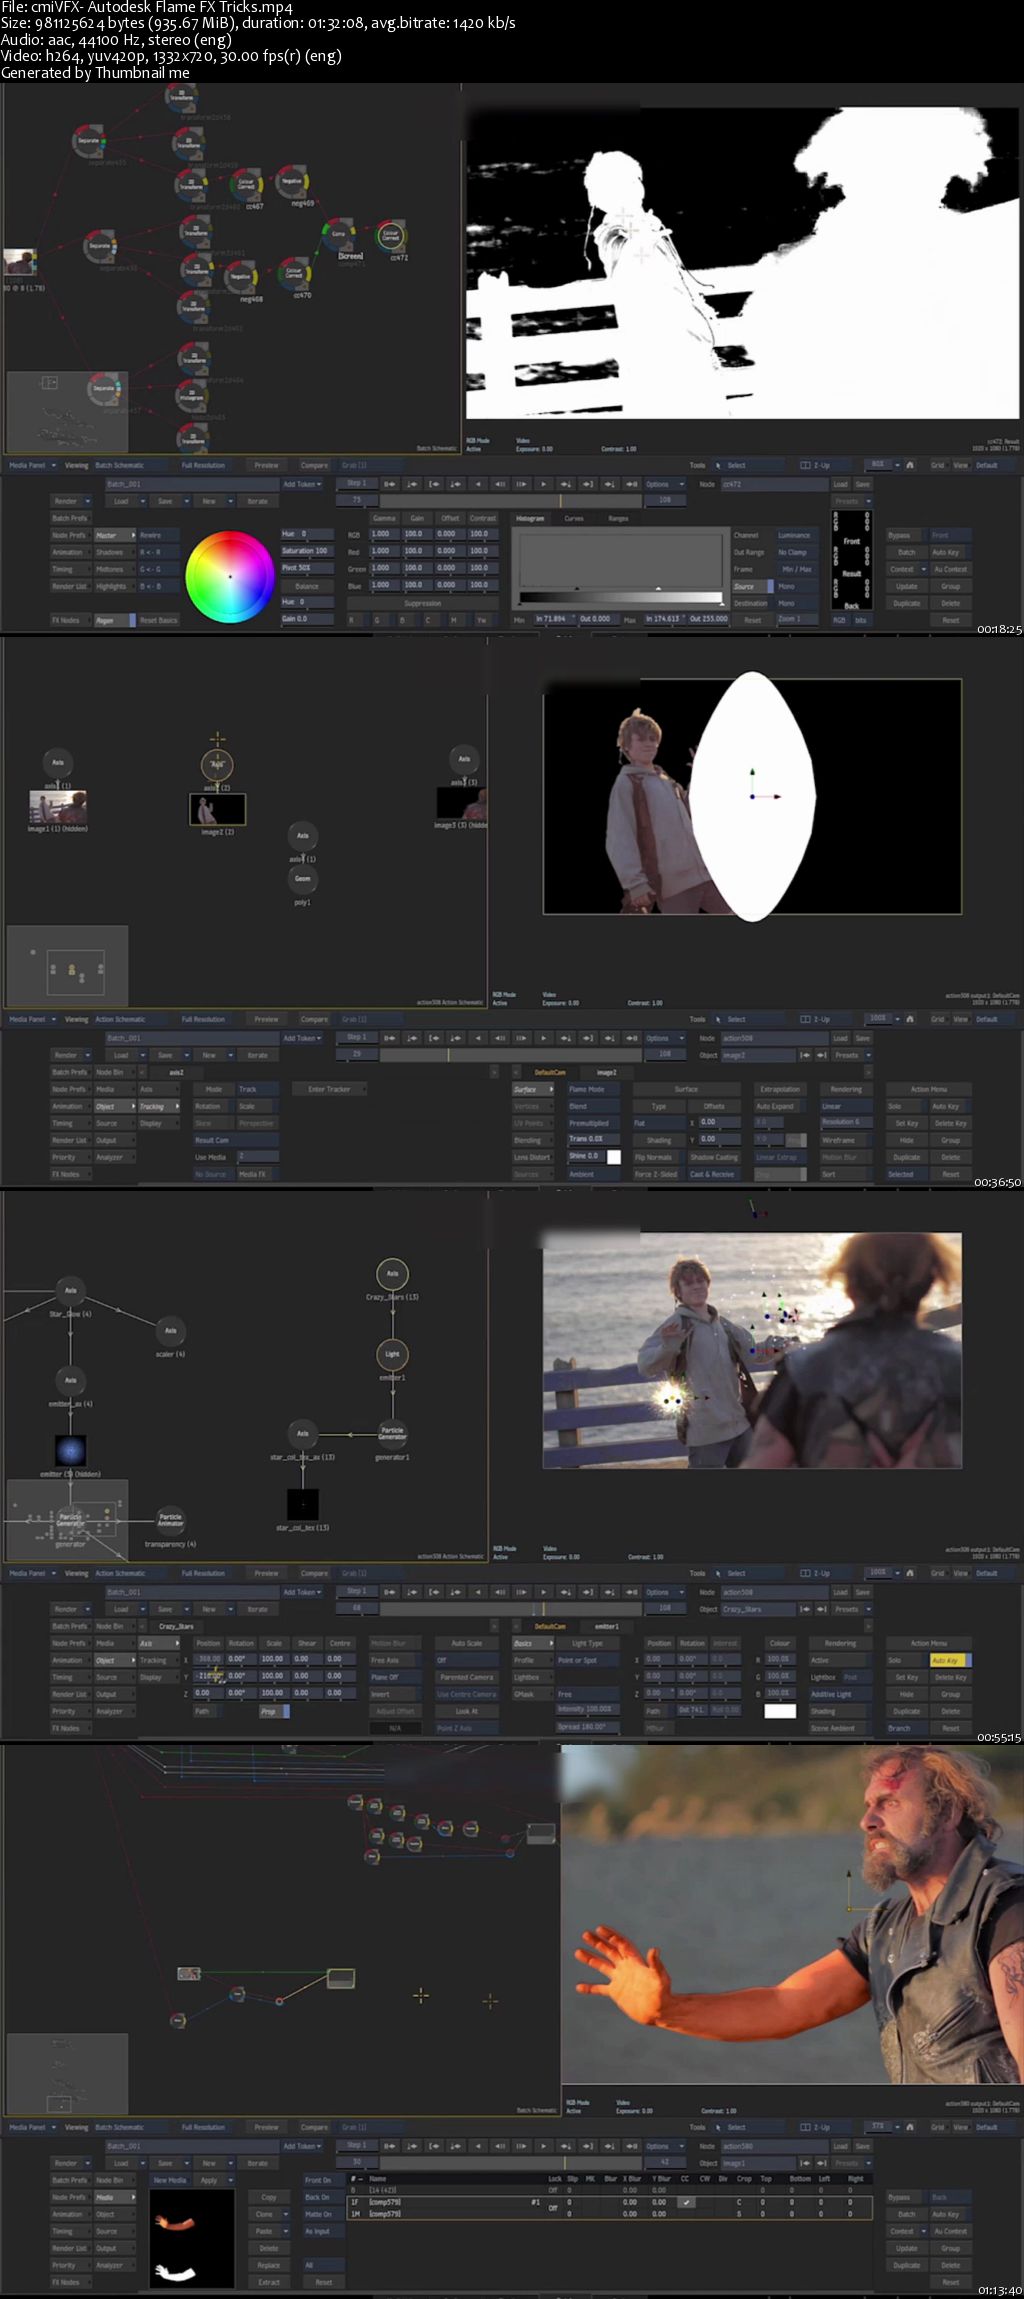
Task: Click play forward in the 00:55:15 frame
Action: (543, 1592)
